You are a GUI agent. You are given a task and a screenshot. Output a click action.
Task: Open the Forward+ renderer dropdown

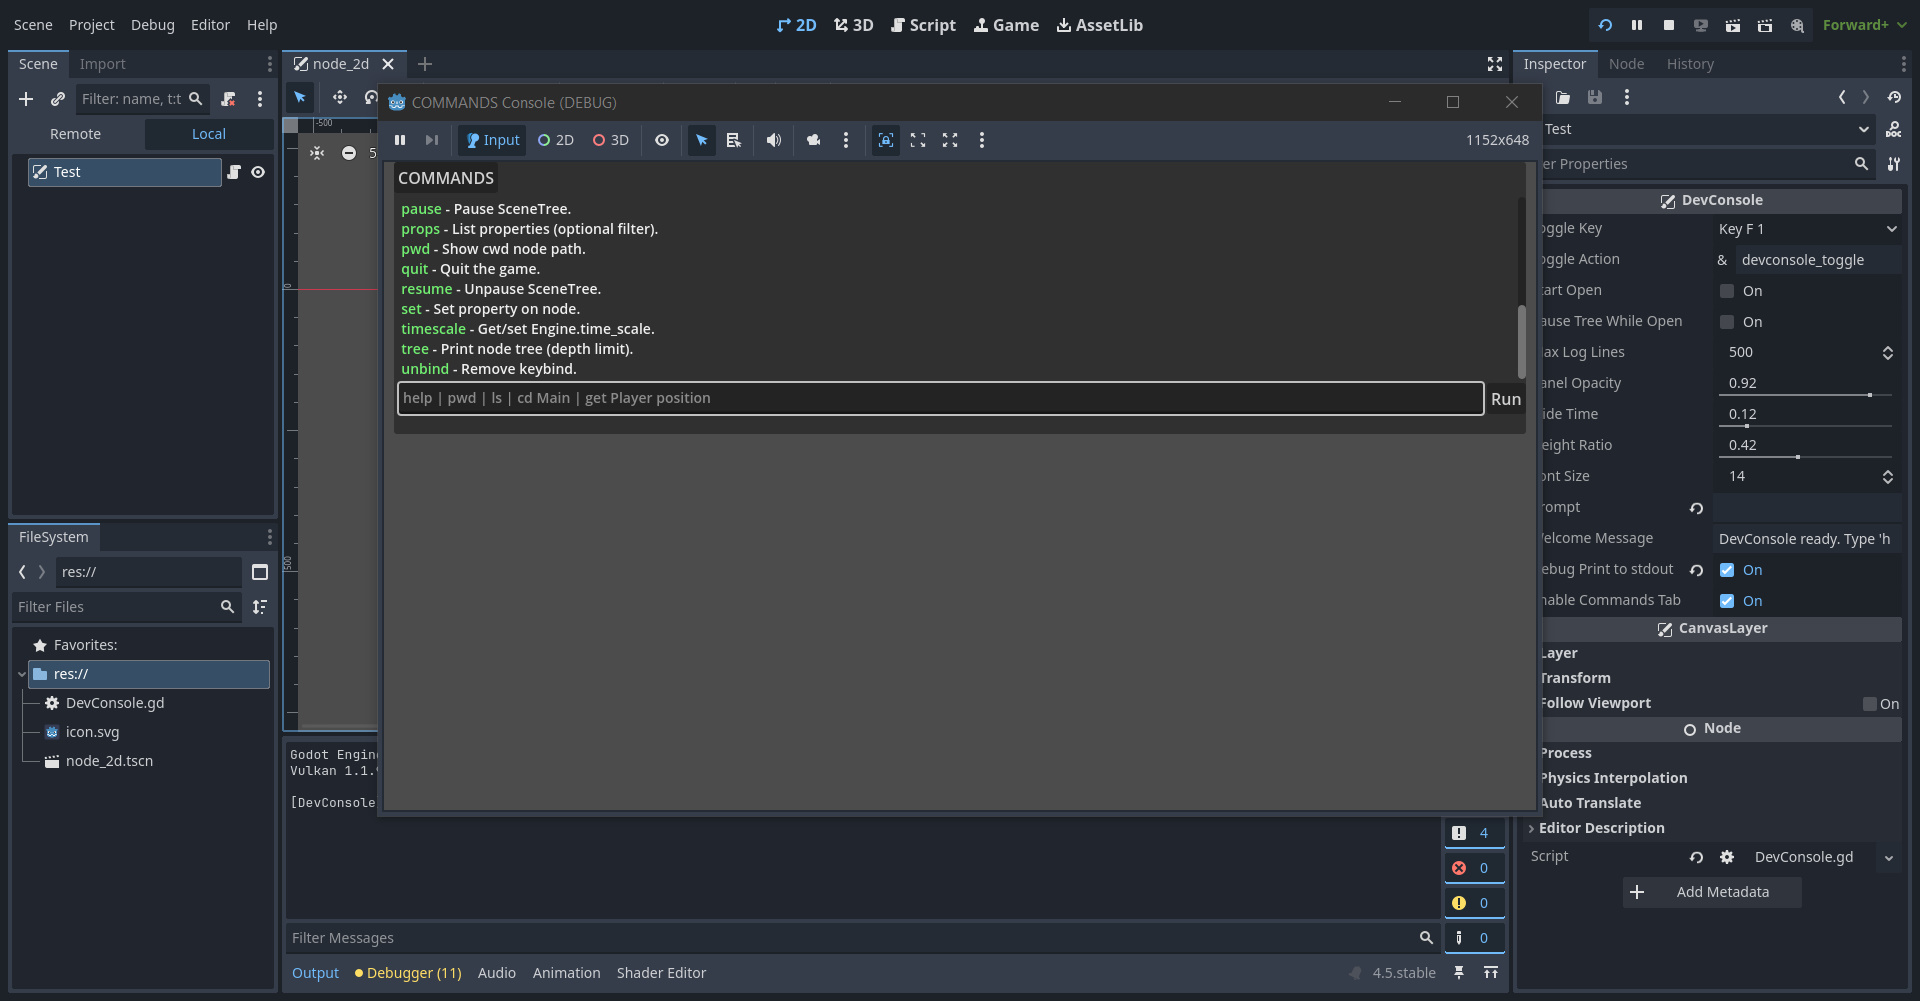click(x=1864, y=25)
